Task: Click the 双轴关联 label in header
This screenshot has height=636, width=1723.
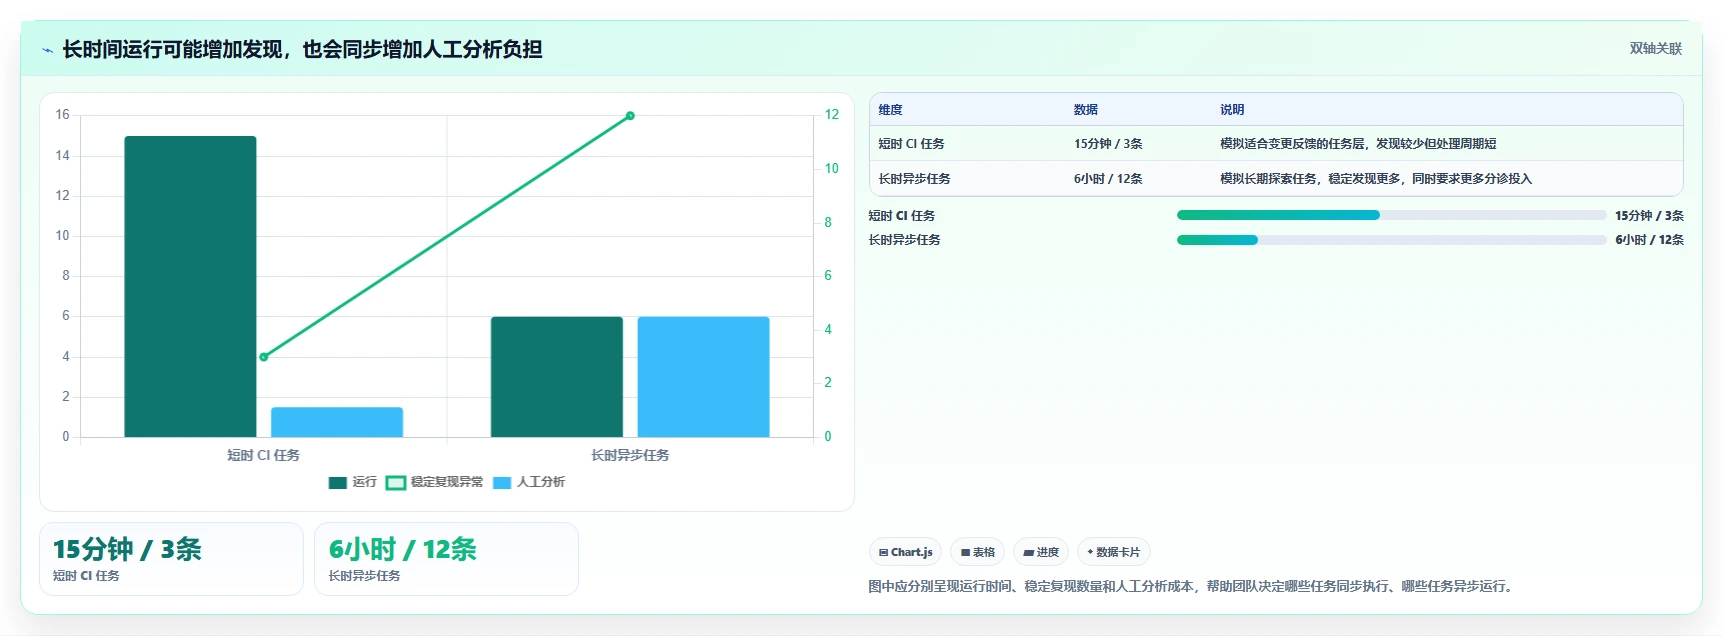Action: coord(1656,48)
